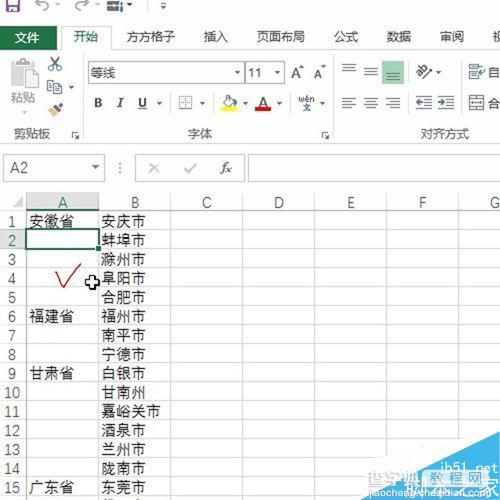
Task: Center text horizontally
Action: [371, 103]
